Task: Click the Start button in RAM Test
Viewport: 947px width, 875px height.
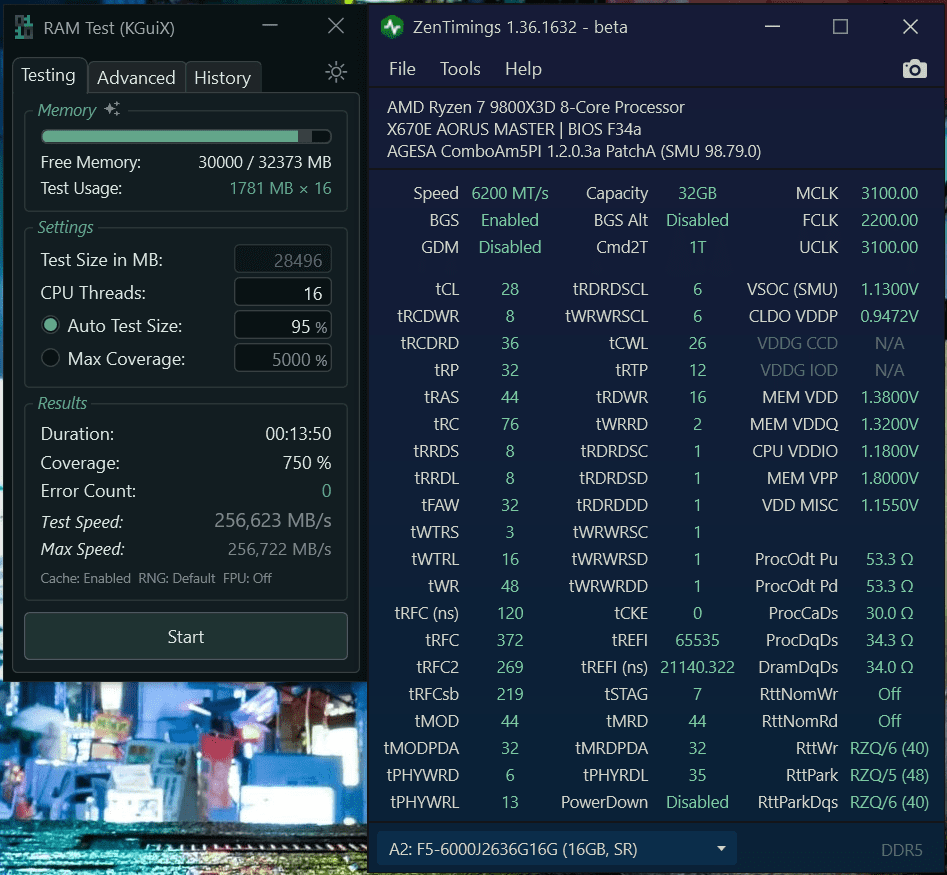Action: (186, 636)
